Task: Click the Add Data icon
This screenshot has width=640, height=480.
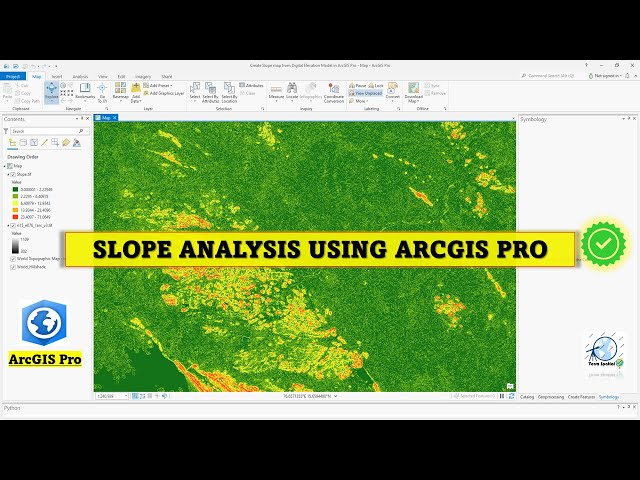Action: tap(136, 88)
